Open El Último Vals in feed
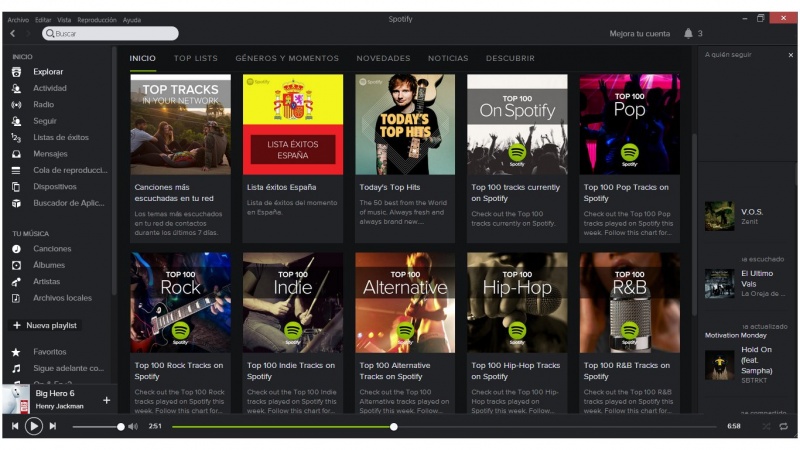This screenshot has width=800, height=450. (757, 279)
